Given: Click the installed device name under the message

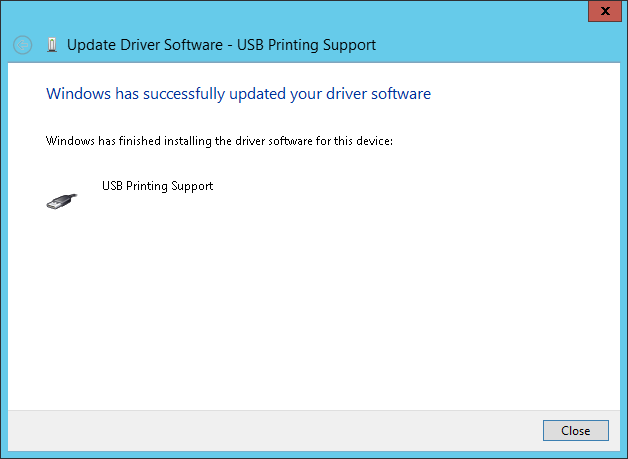Looking at the screenshot, I should coord(157,186).
